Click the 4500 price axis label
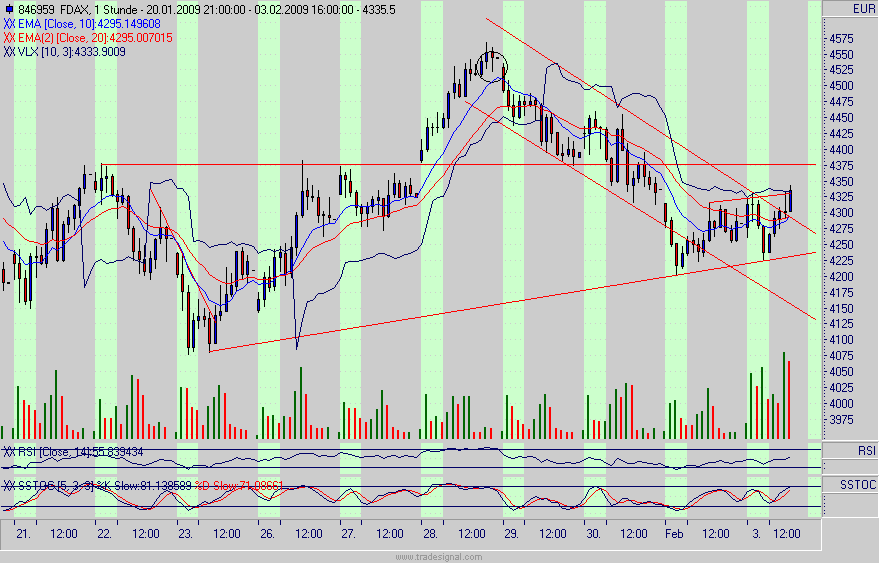Screen dimensions: 879x563 (x=841, y=86)
